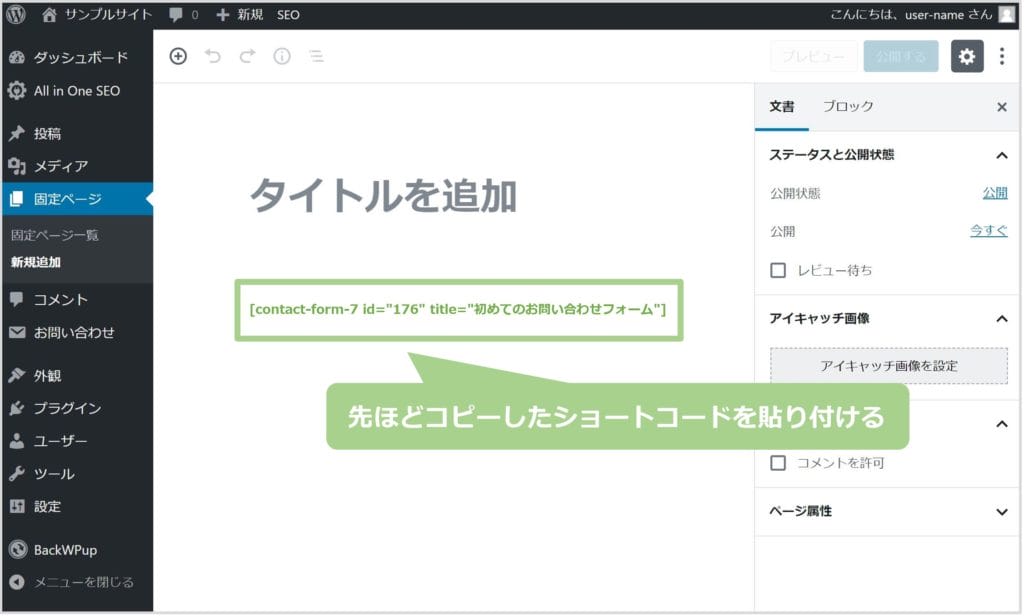Click the アイキャッチ画像を設定 button
Viewport: 1024px width, 616px height.
[888, 366]
